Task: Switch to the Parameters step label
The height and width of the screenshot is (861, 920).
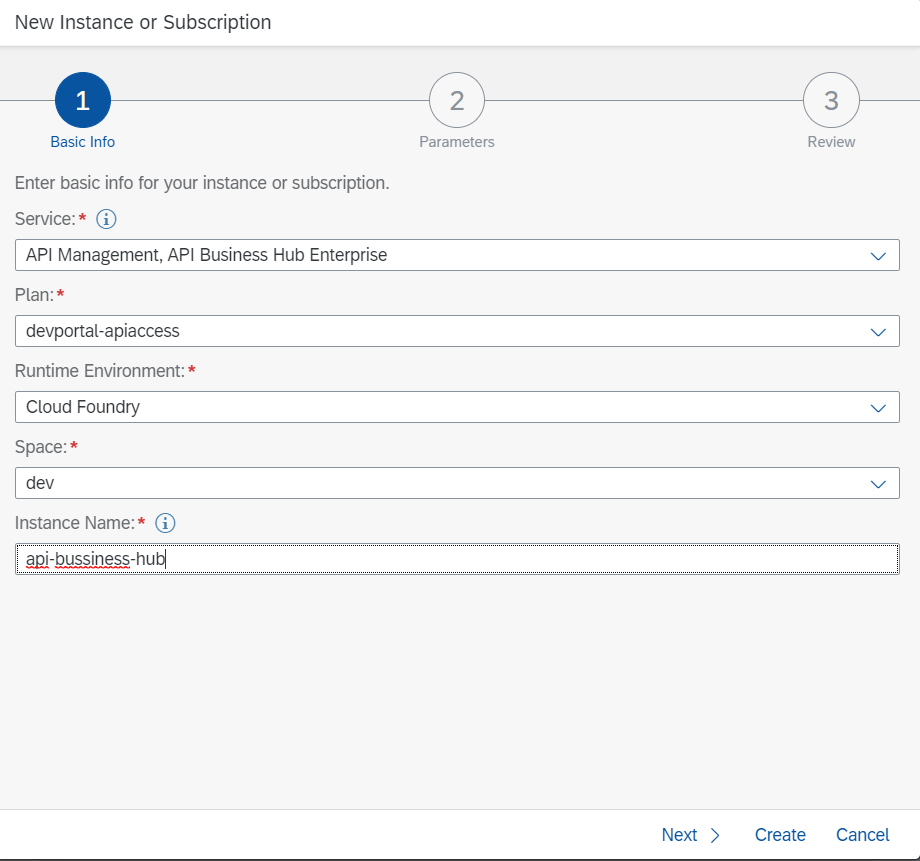Action: coord(457,142)
